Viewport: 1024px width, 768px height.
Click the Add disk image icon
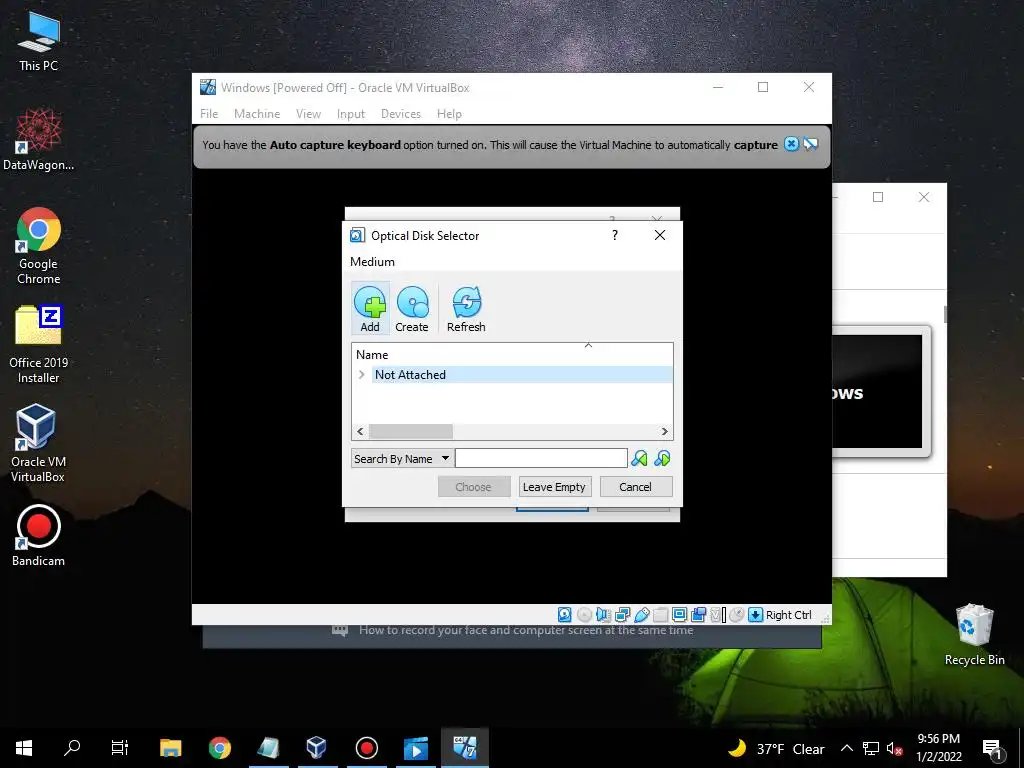point(370,309)
